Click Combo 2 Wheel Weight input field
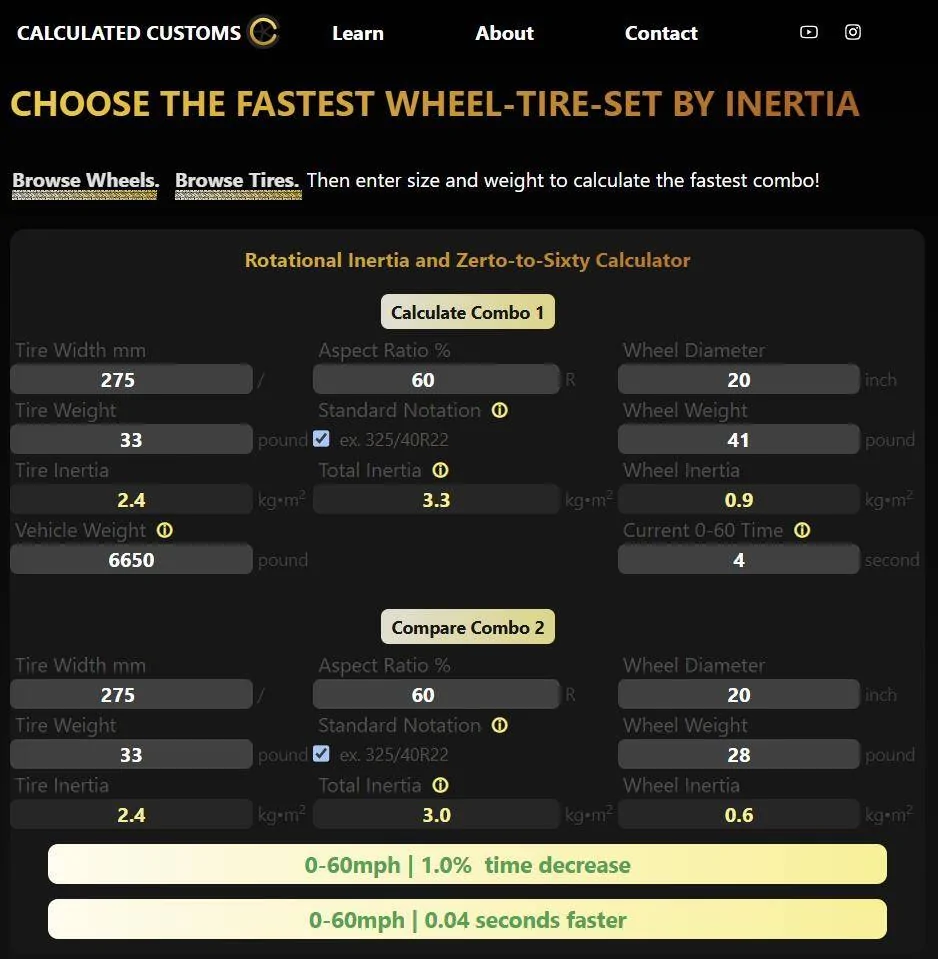 click(738, 755)
